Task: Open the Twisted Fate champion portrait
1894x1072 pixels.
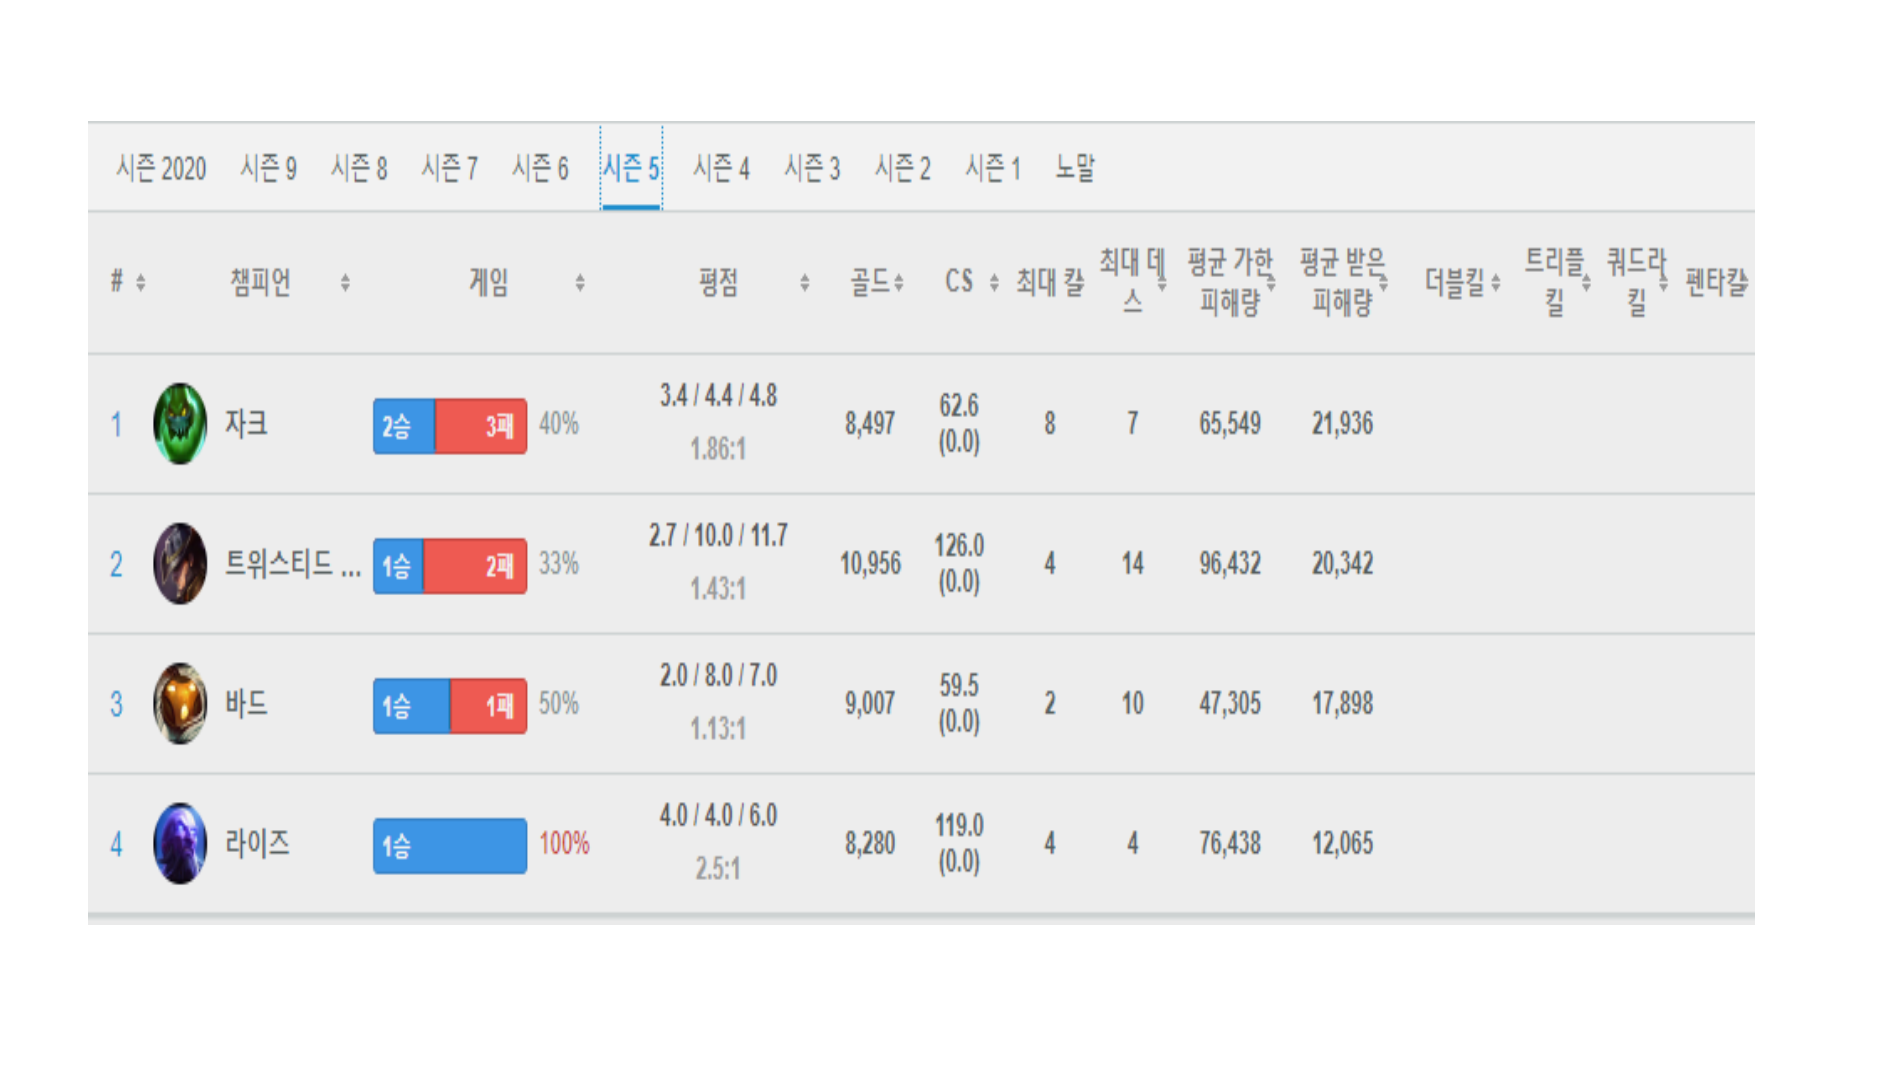Action: (180, 563)
